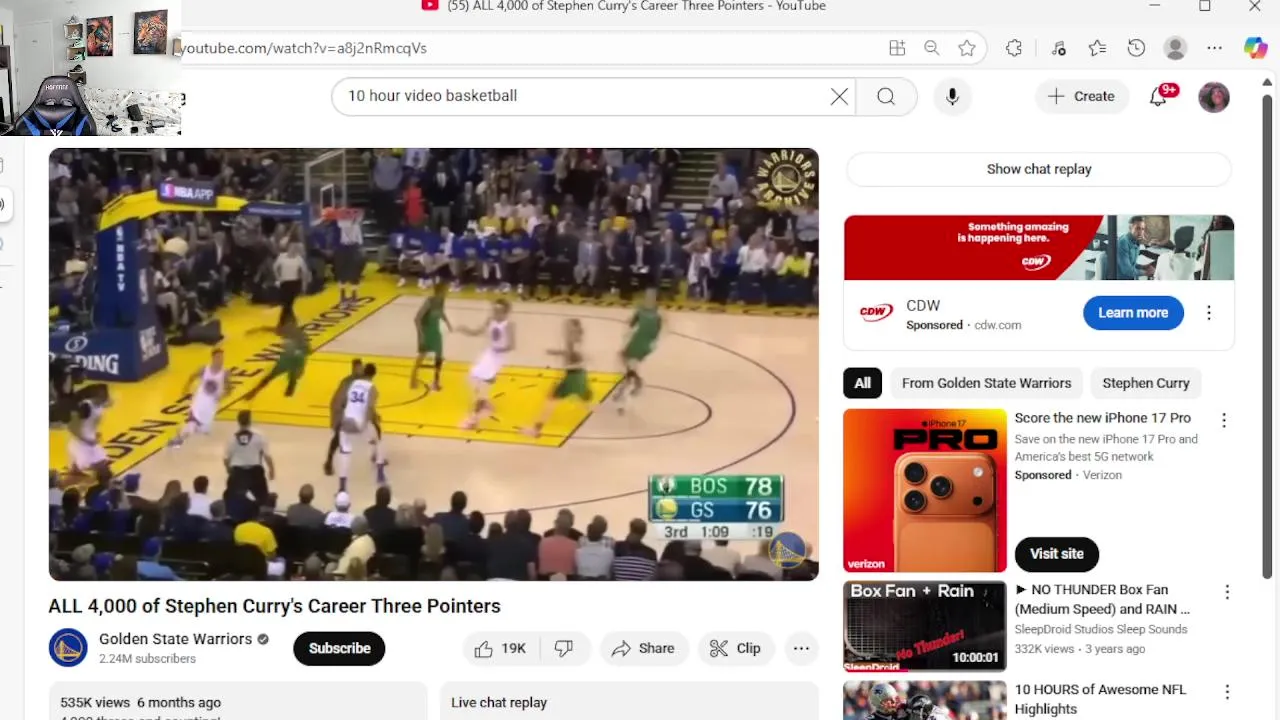Open the iPhone 17 Pro ad thumbnail

tap(925, 490)
